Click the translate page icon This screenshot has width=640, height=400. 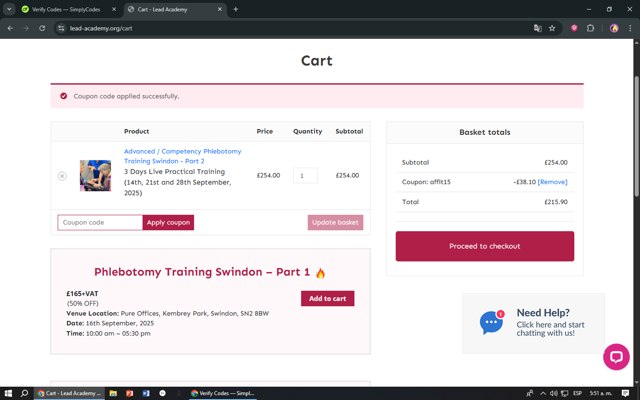[538, 28]
